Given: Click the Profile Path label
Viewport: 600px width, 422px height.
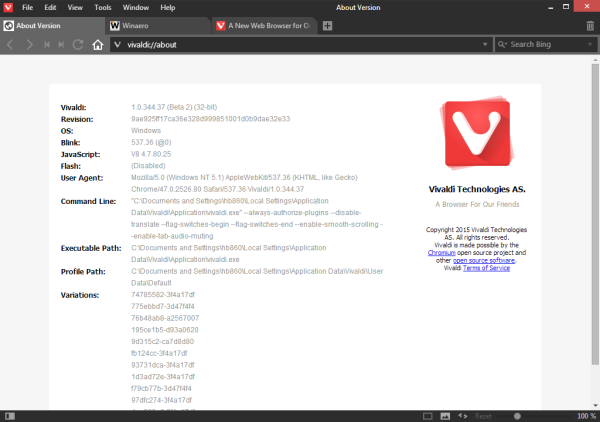Looking at the screenshot, I should [83, 272].
